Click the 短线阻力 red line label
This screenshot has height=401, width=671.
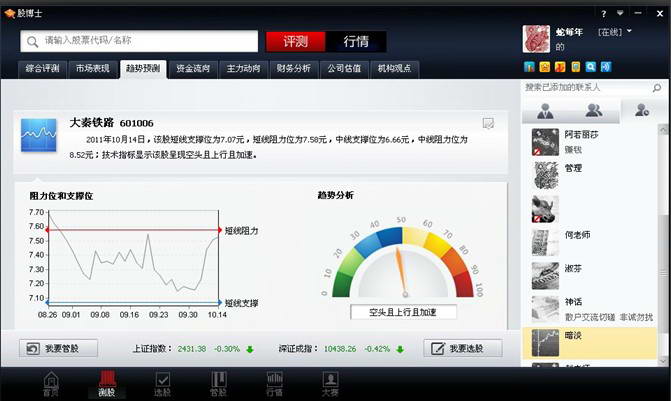(x=241, y=231)
